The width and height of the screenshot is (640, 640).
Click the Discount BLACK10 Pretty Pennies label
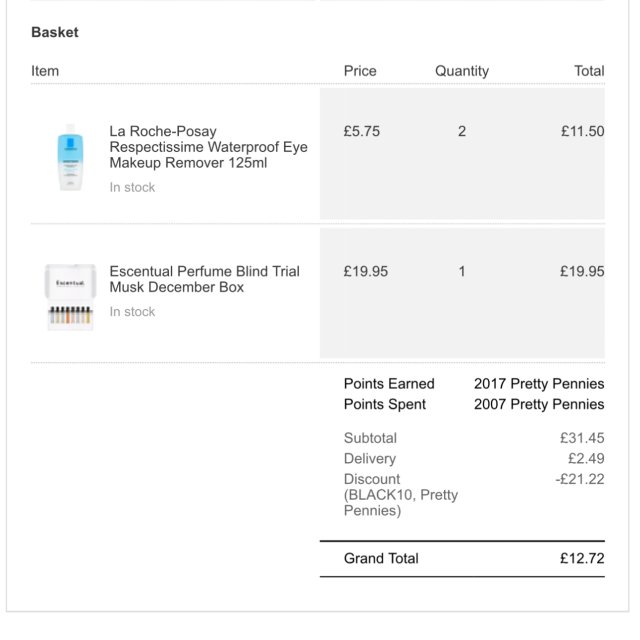[400, 495]
